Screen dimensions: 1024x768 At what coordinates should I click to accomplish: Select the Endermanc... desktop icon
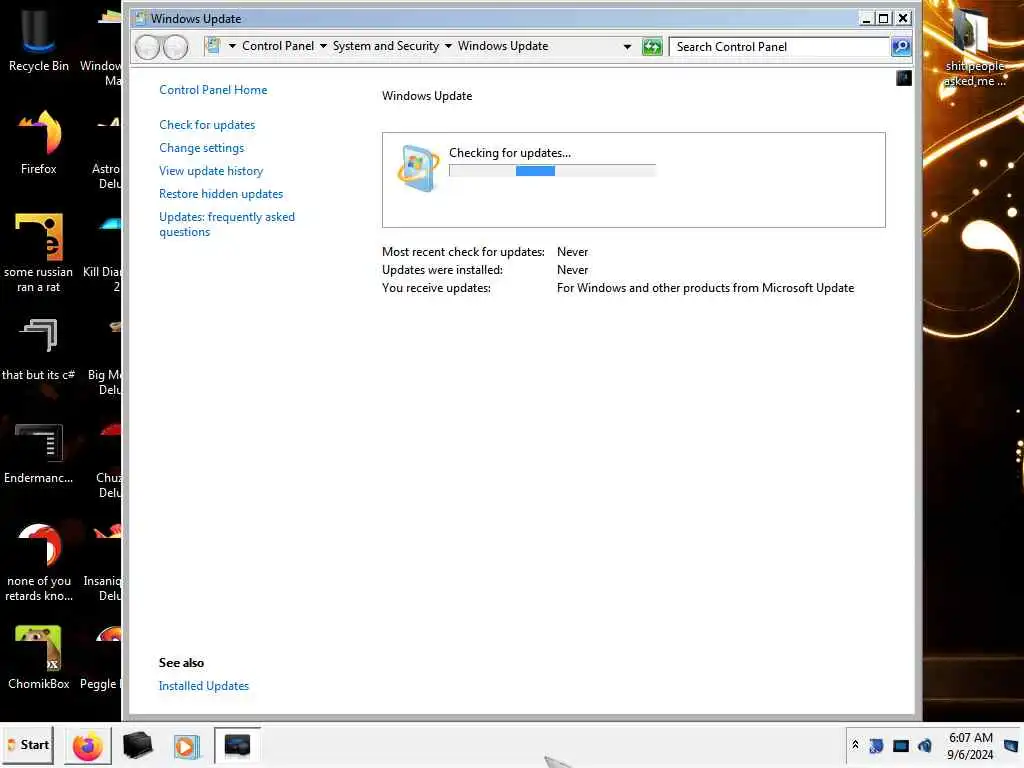tap(38, 453)
